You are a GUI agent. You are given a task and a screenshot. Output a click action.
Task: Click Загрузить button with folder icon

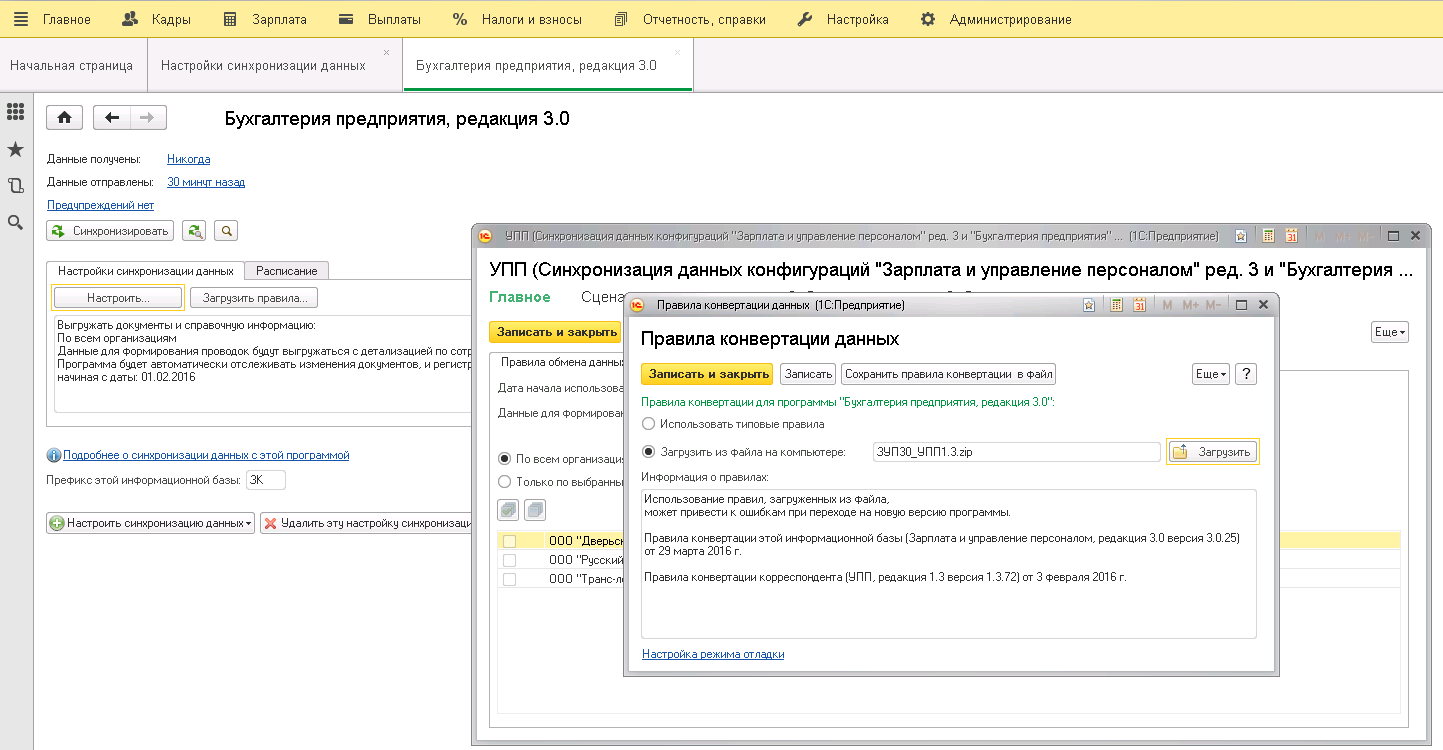[1213, 452]
